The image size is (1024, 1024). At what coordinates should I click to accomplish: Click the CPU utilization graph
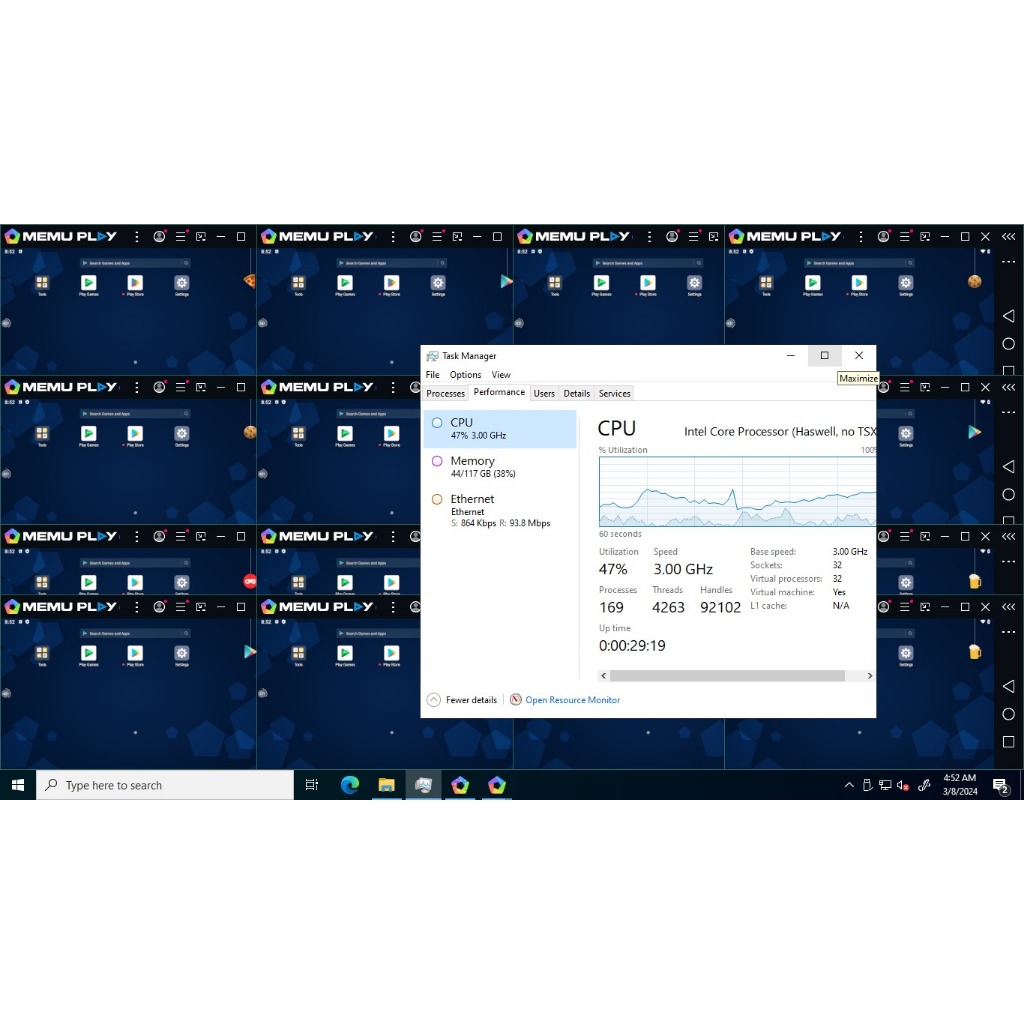[737, 491]
